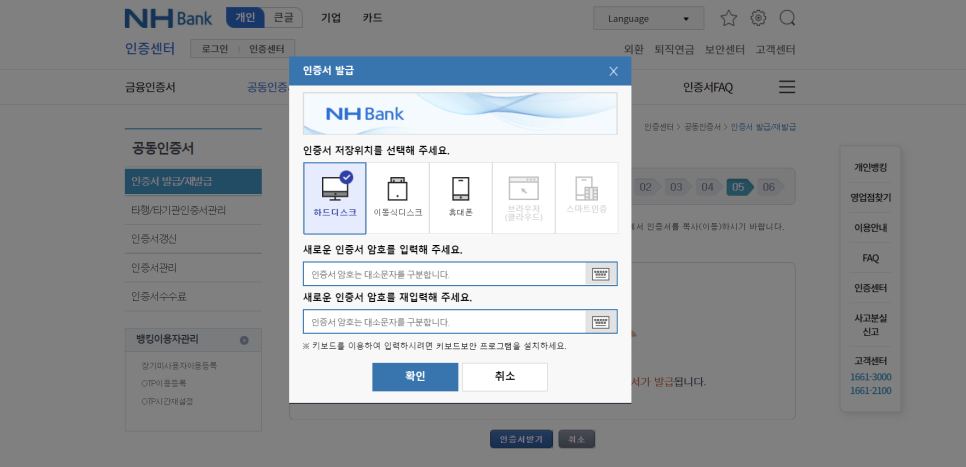Screen dimensions: 966x467
Task: Switch to 큰글 large-text mode
Action: pyautogui.click(x=283, y=18)
